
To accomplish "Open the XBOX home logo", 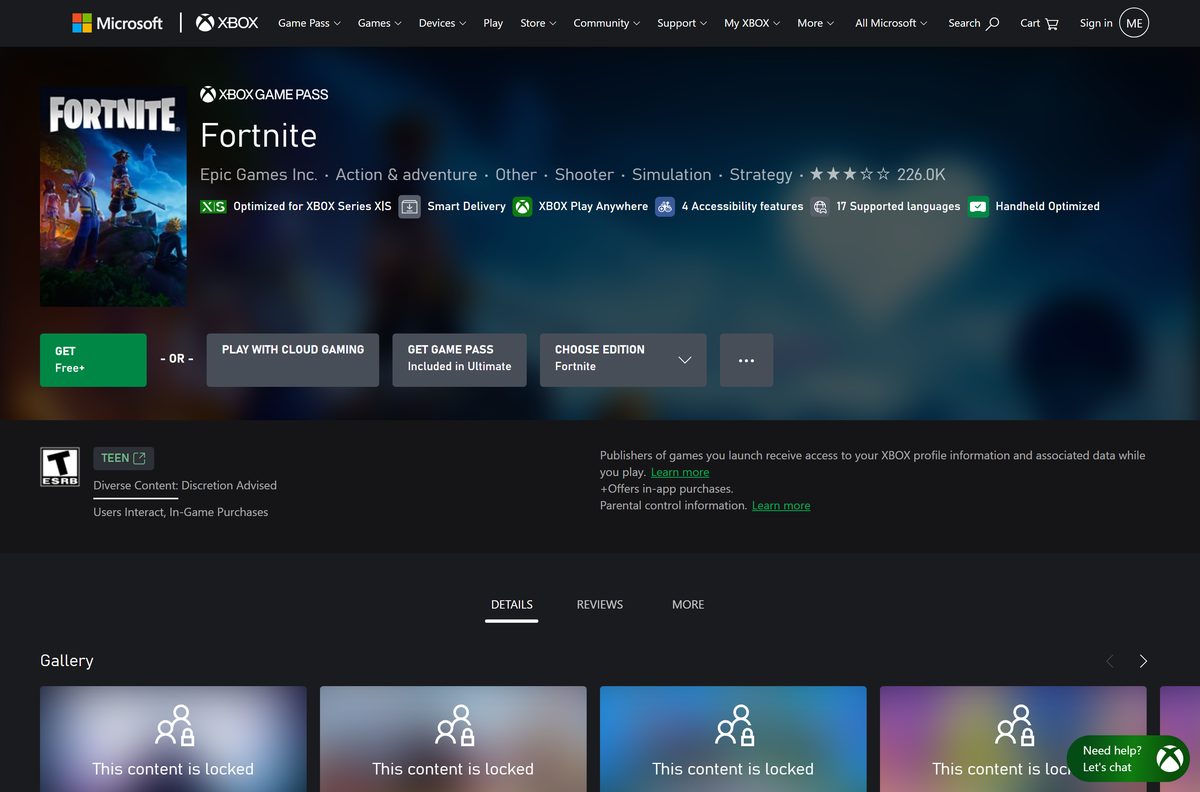I will tap(227, 22).
